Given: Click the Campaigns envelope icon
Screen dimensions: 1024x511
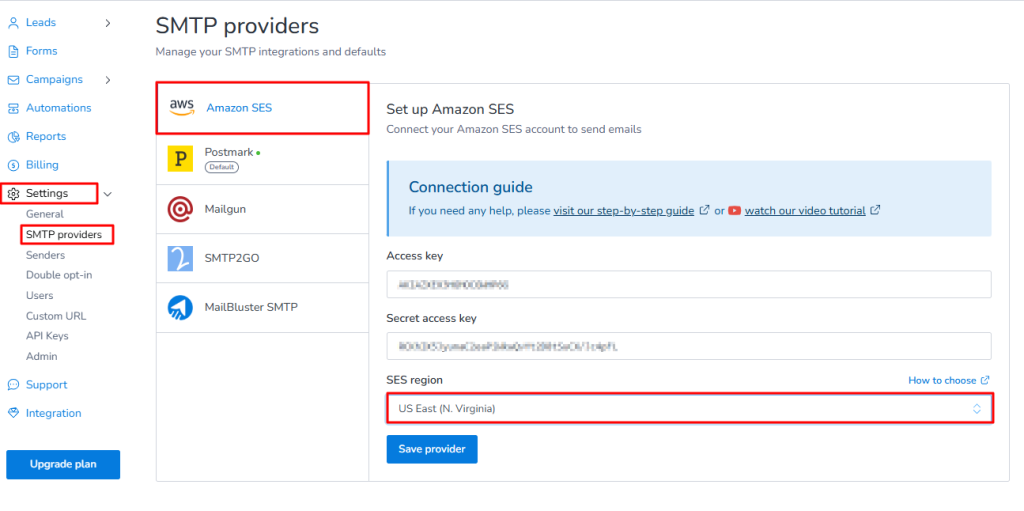Looking at the screenshot, I should point(13,80).
